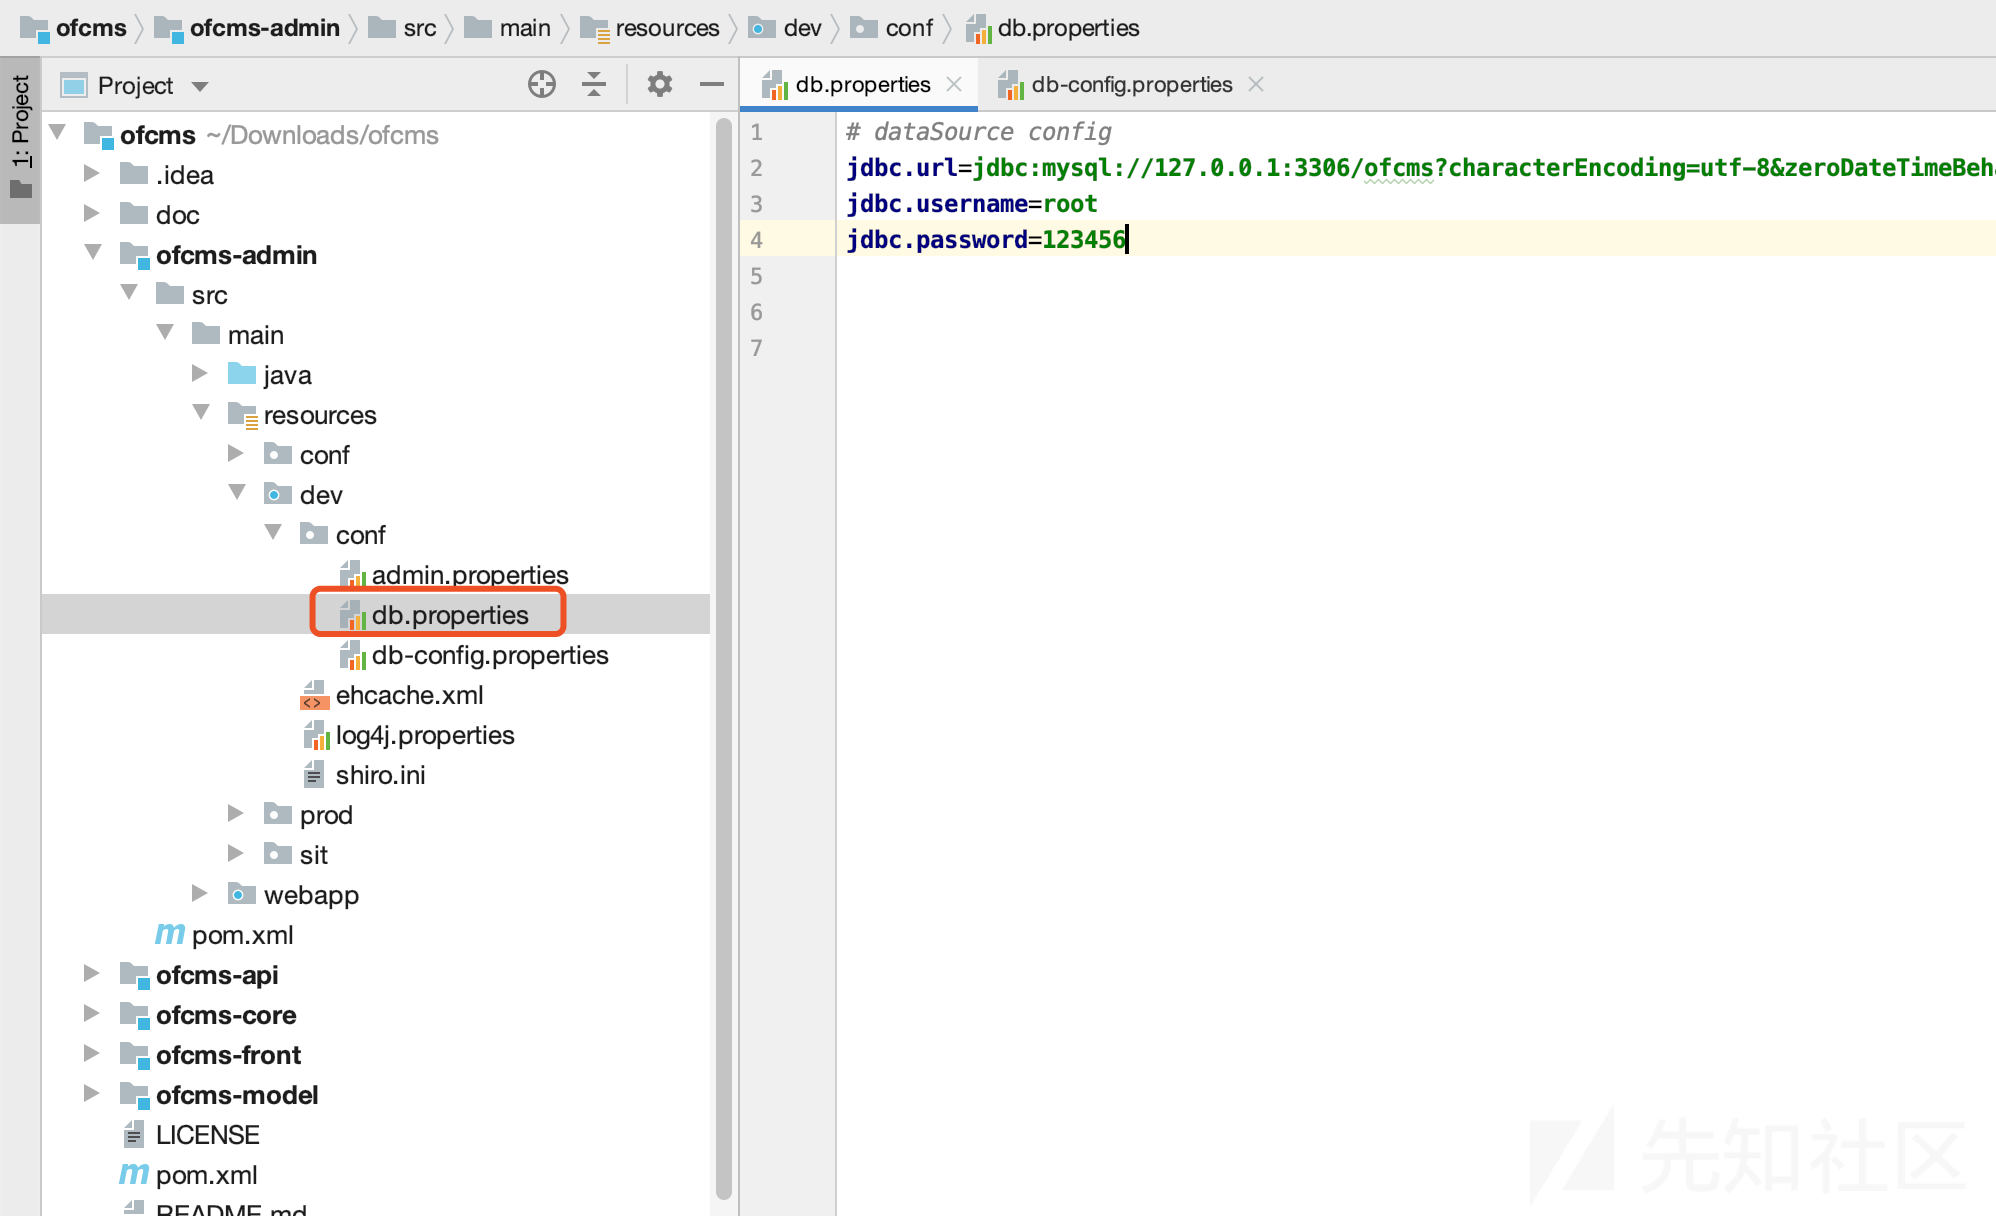Click the Project panel vertical scrollbar

(724, 658)
